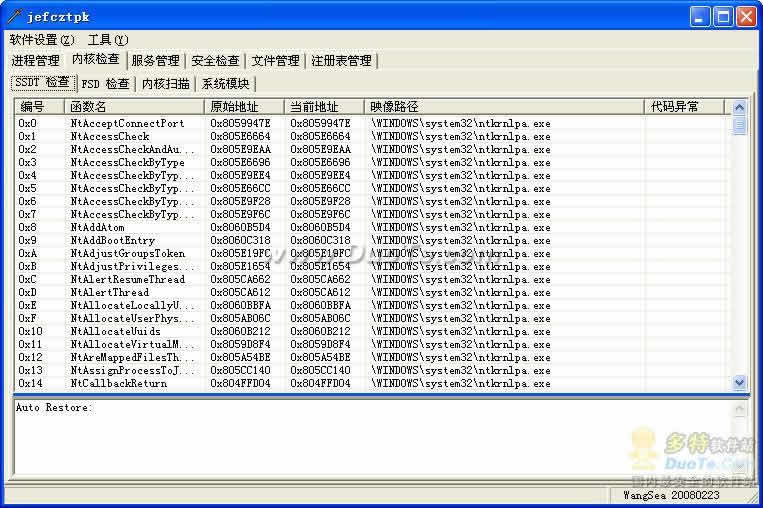
Task: Select row NtAcceptConnectPort
Action: 373,124
